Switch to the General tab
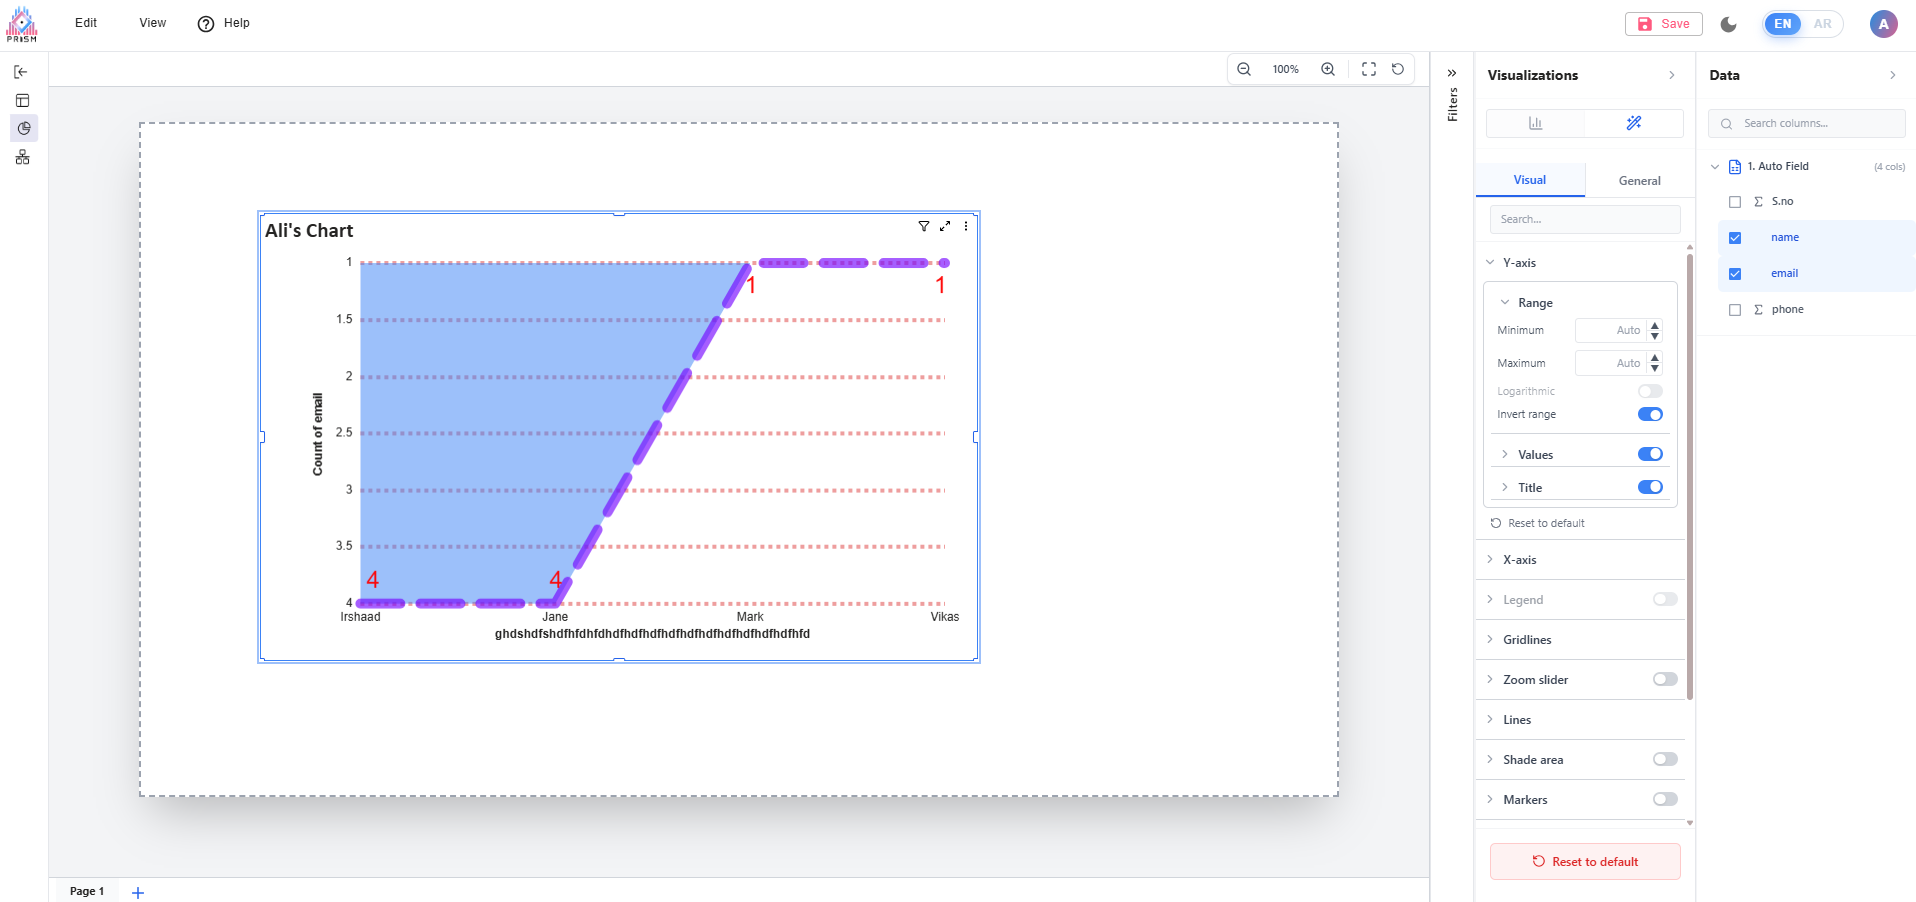The image size is (1916, 902). (x=1639, y=181)
